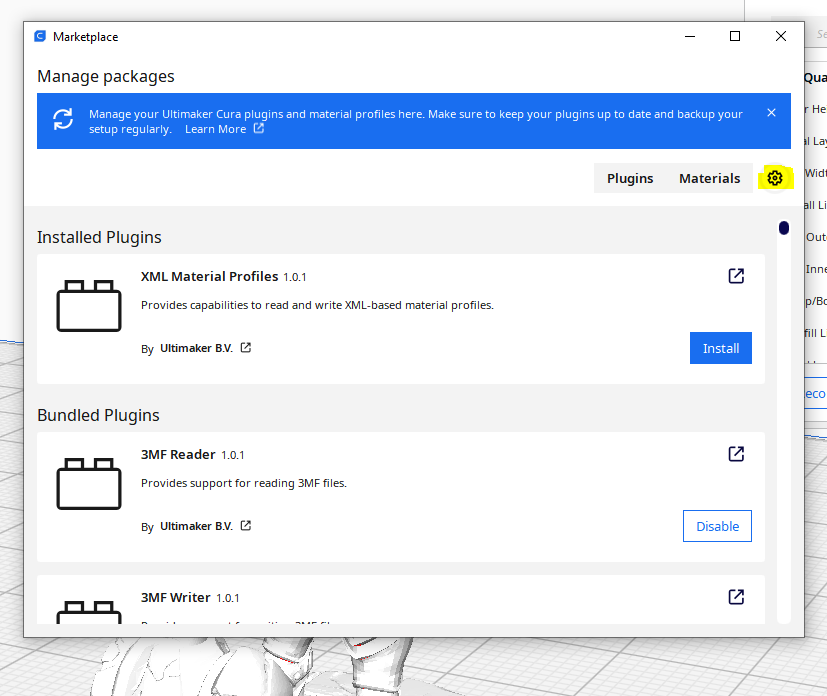
Task: Close the Marketplace window
Action: (781, 36)
